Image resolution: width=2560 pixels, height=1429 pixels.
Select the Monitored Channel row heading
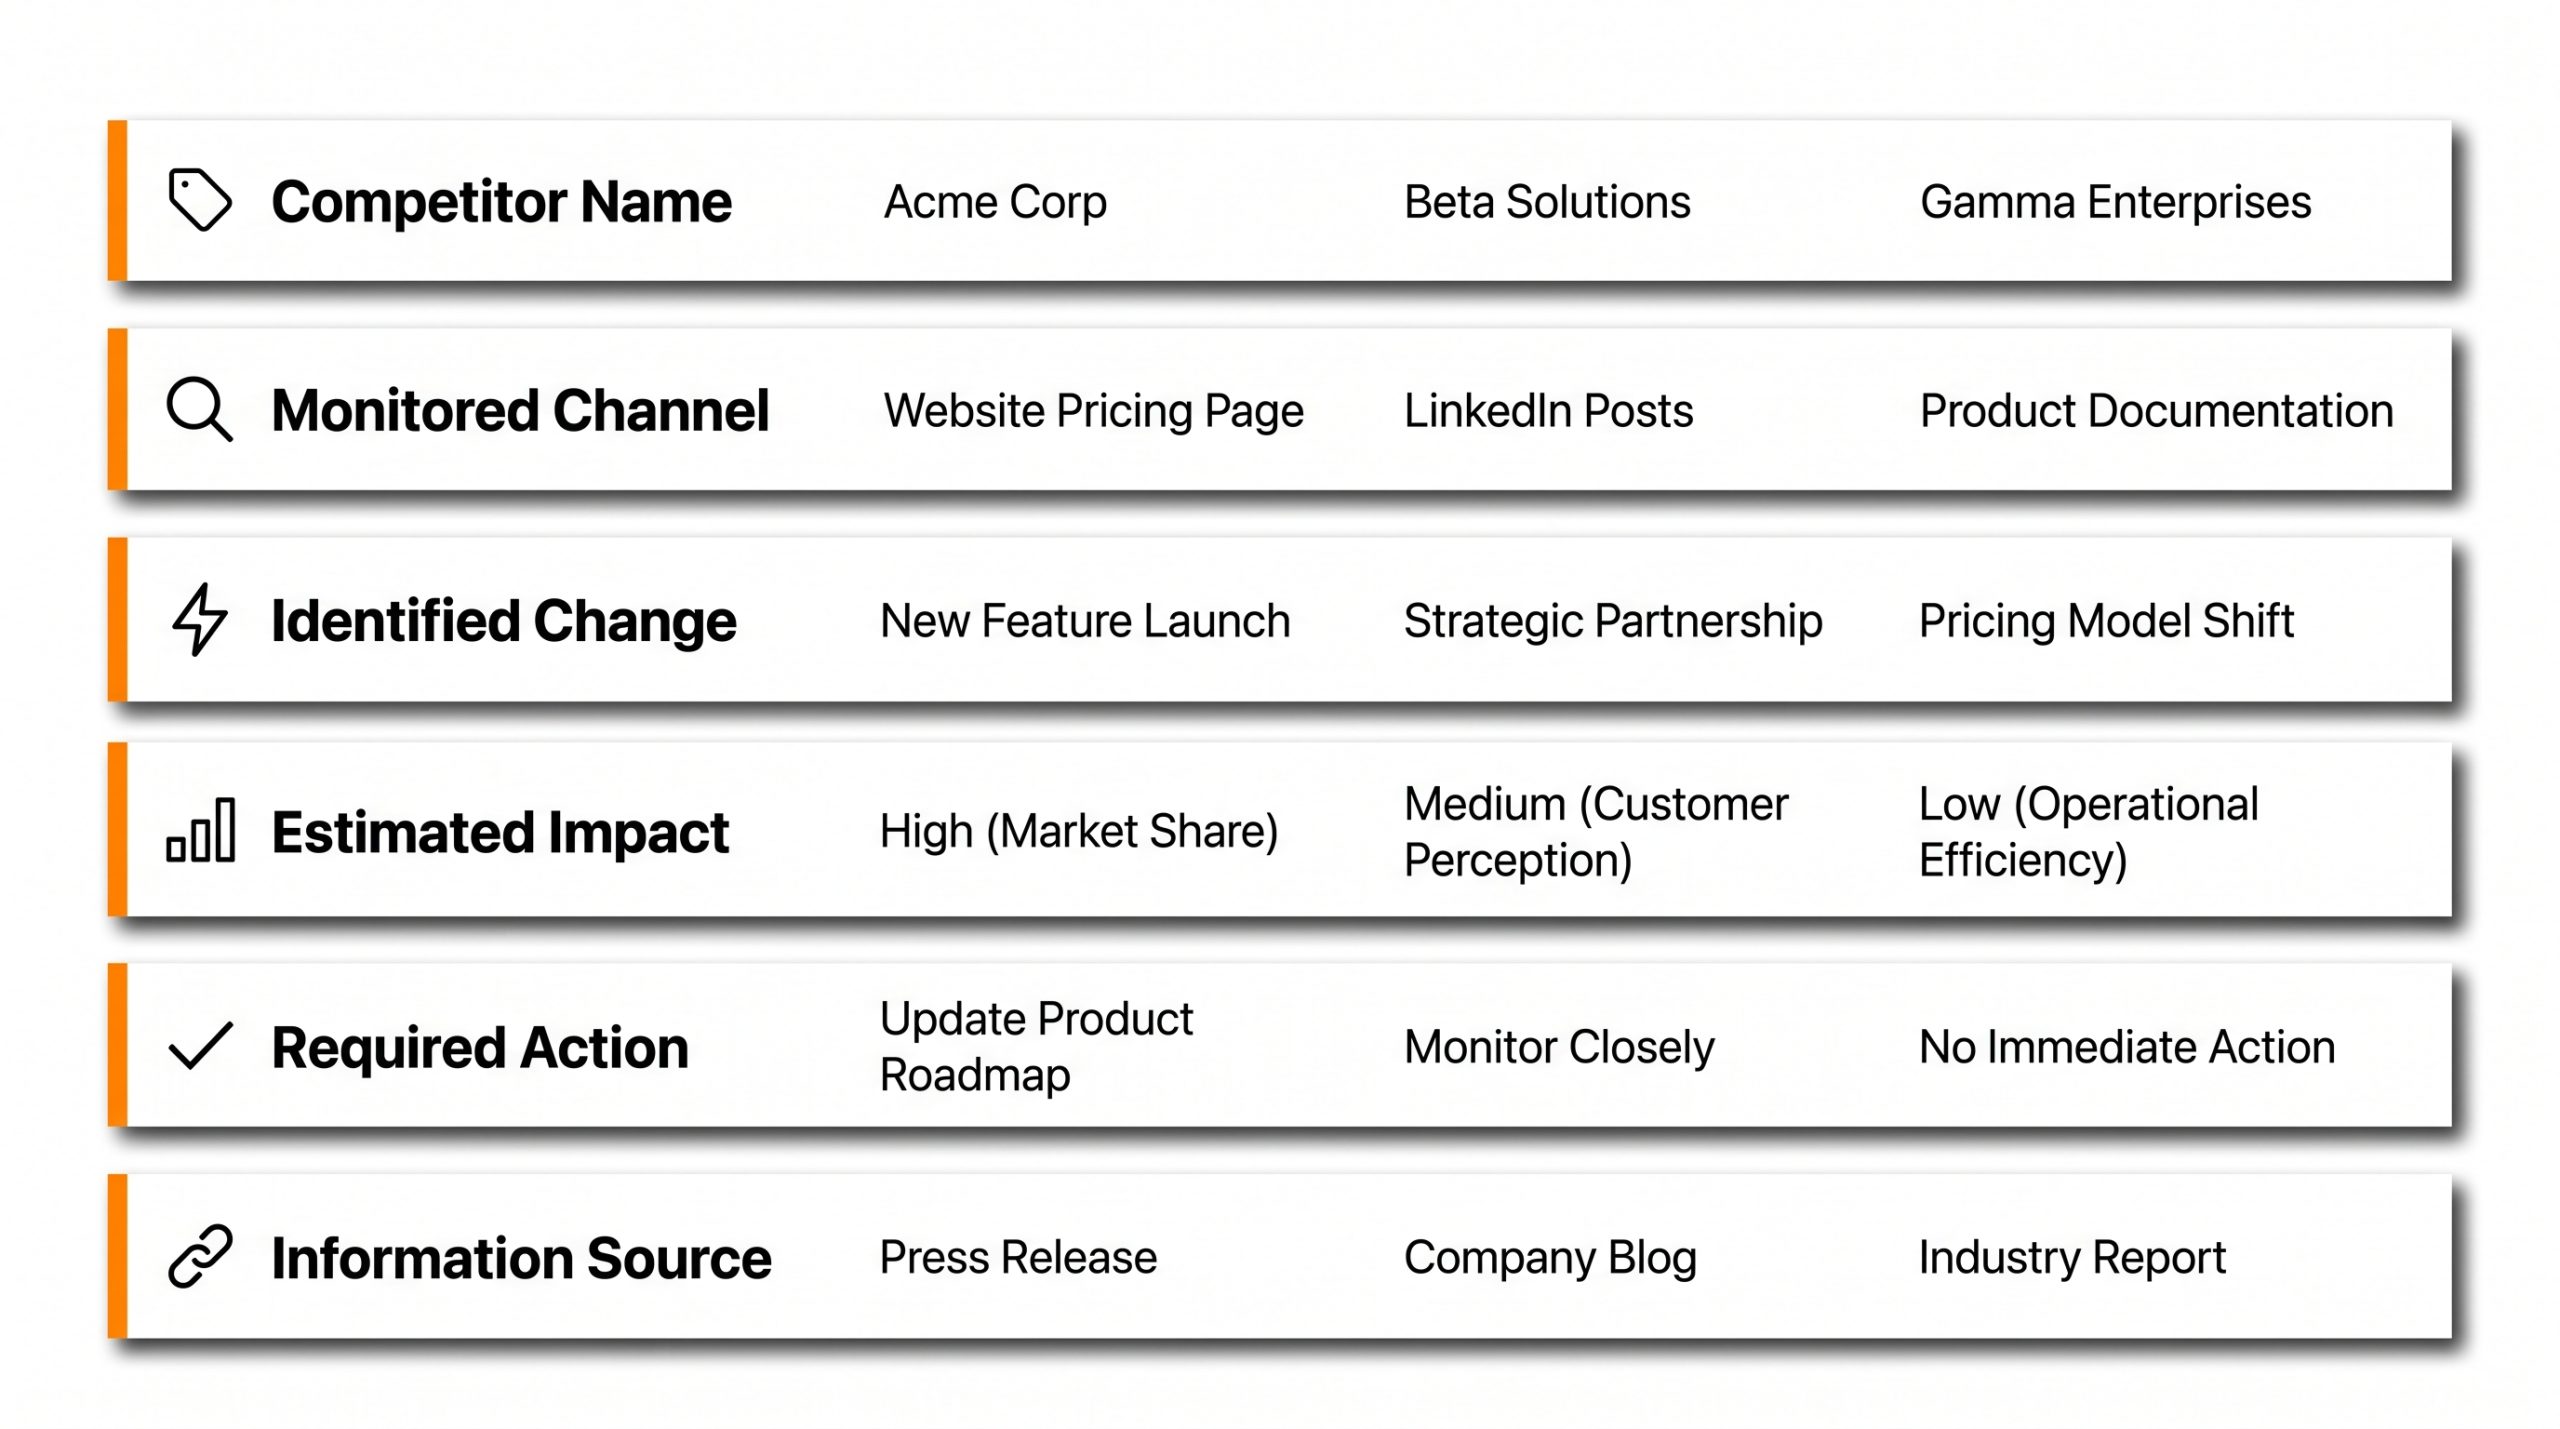520,410
